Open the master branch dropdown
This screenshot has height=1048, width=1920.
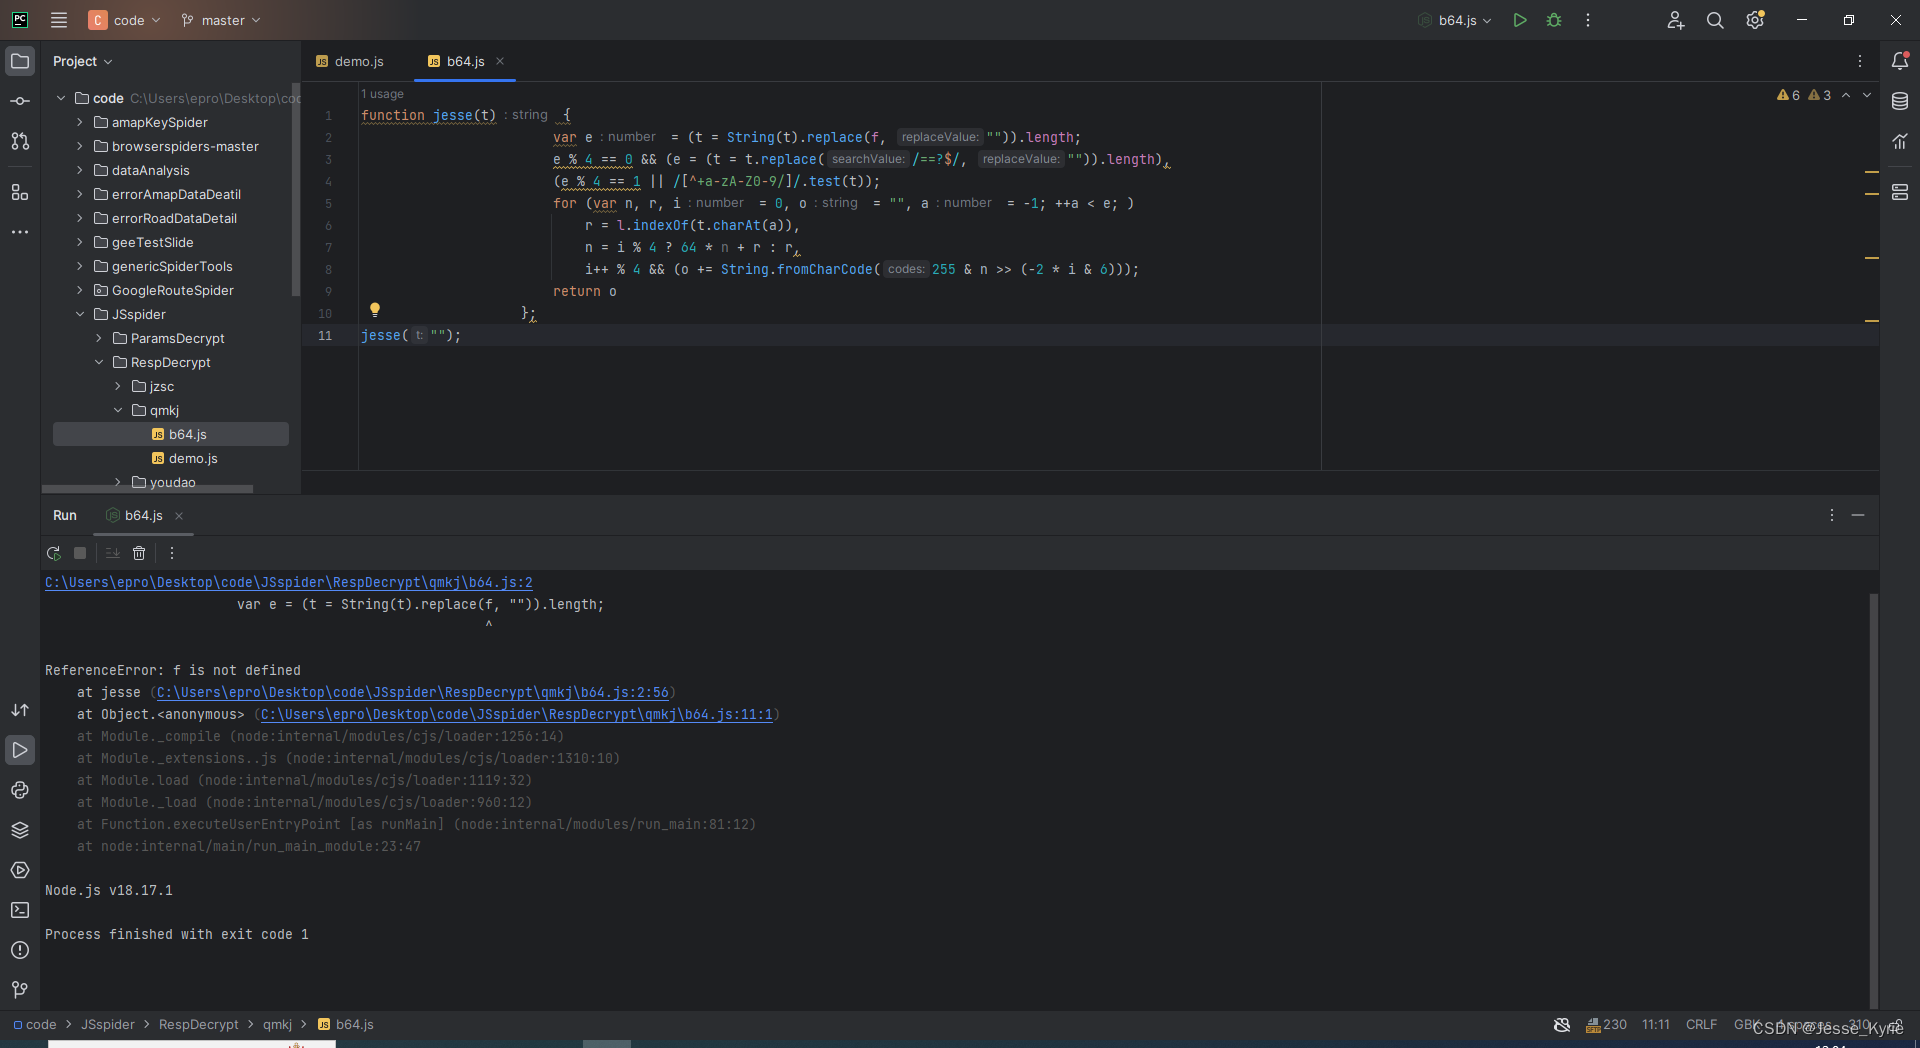point(221,20)
